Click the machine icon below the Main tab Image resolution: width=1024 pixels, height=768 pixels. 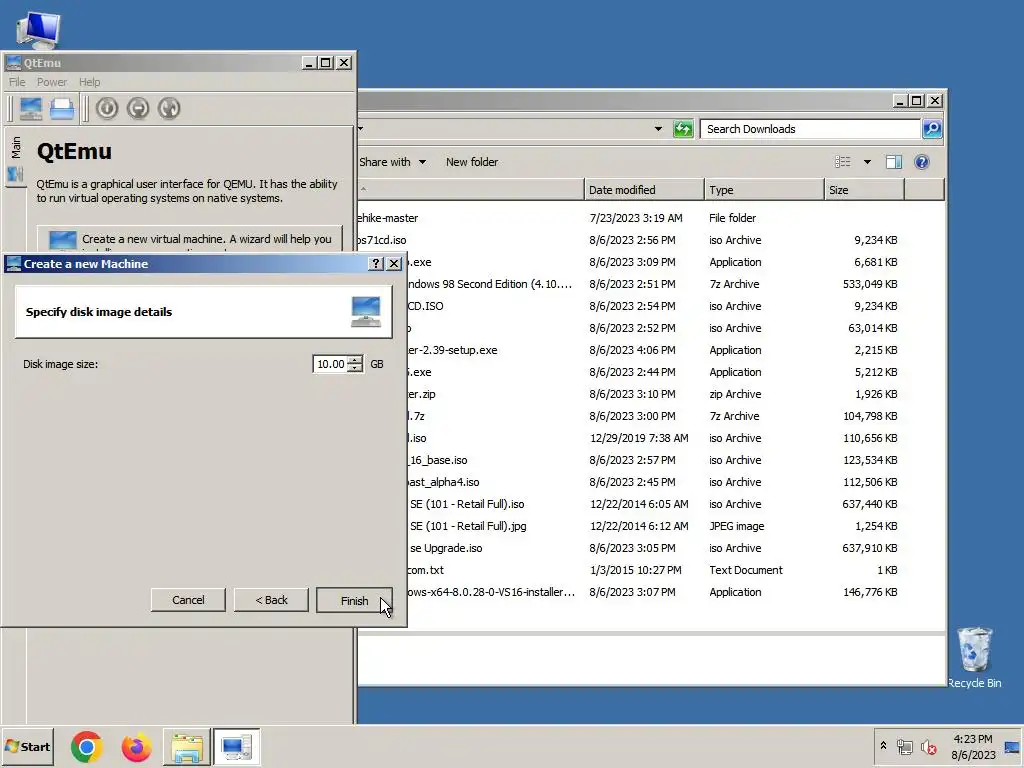pyautogui.click(x=16, y=174)
